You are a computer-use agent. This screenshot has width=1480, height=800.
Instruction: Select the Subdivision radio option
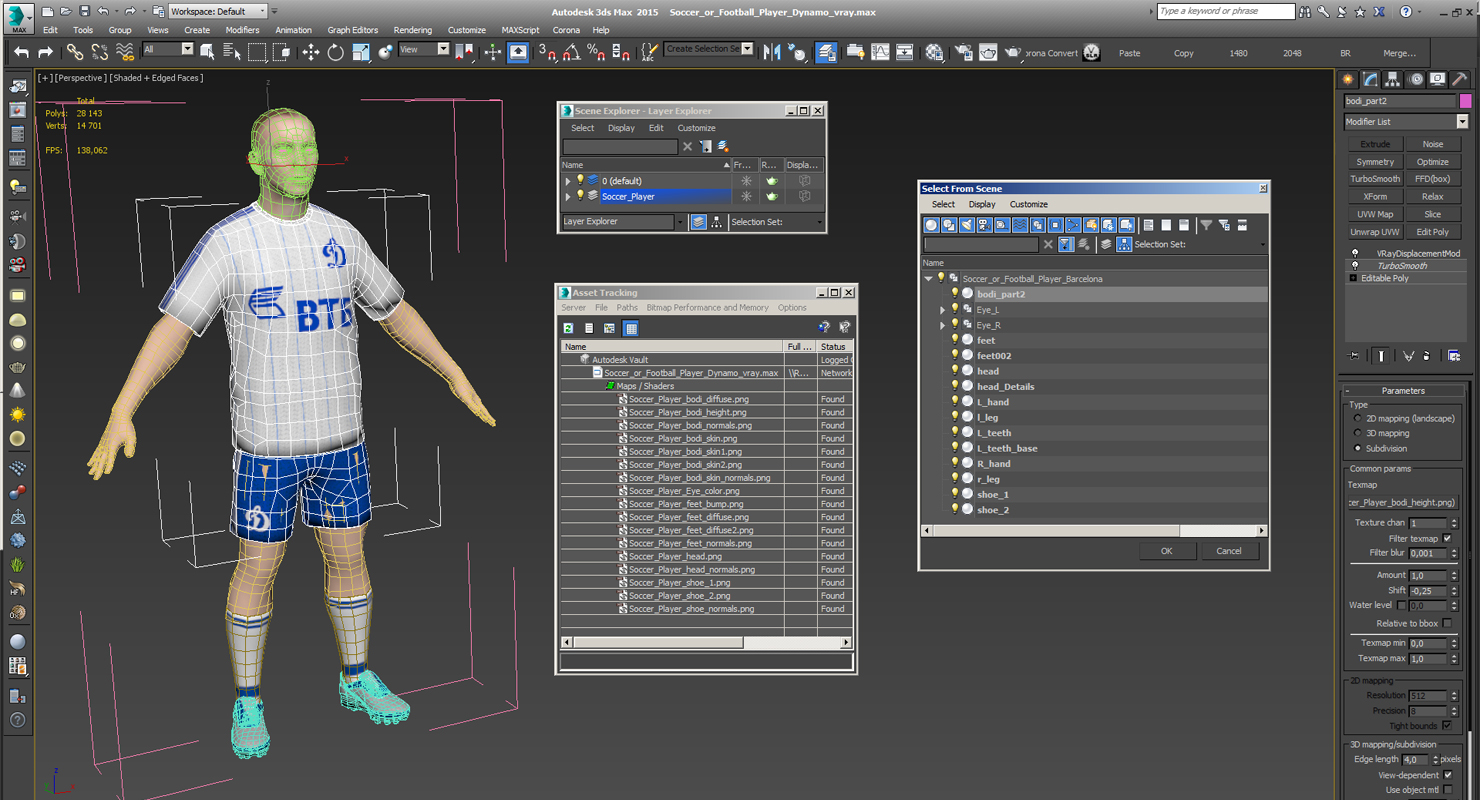pos(1357,448)
